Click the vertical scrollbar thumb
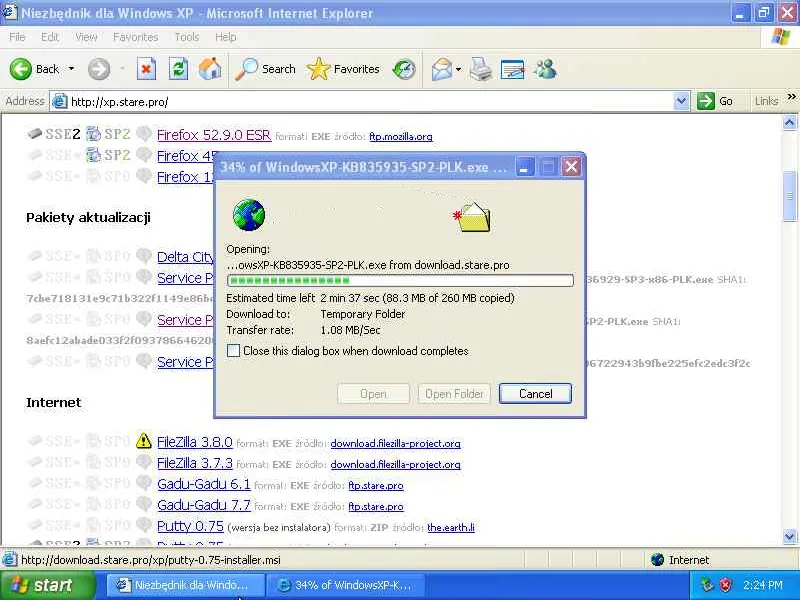The width and height of the screenshot is (800, 600). pos(789,196)
